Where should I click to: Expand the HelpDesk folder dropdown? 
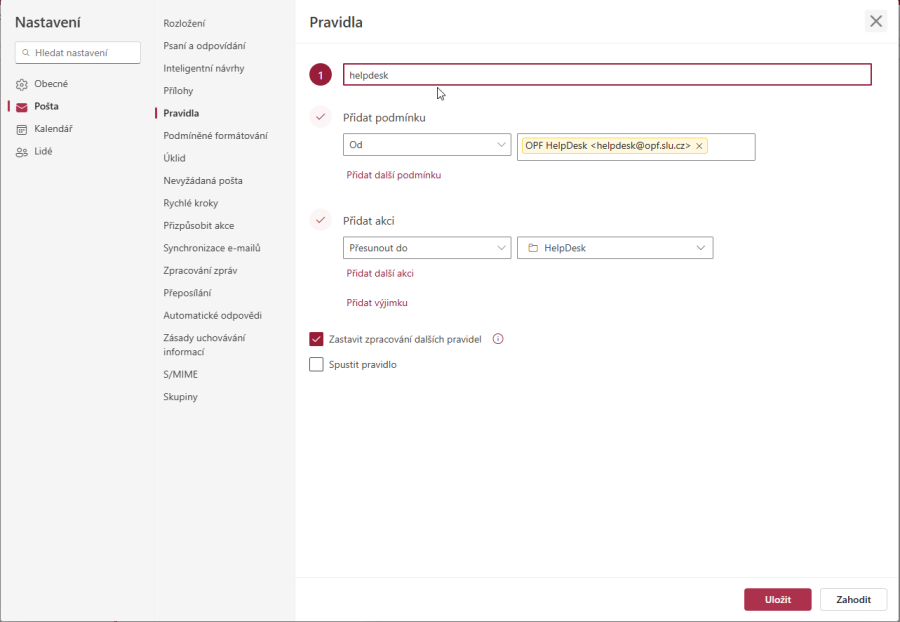tap(615, 248)
